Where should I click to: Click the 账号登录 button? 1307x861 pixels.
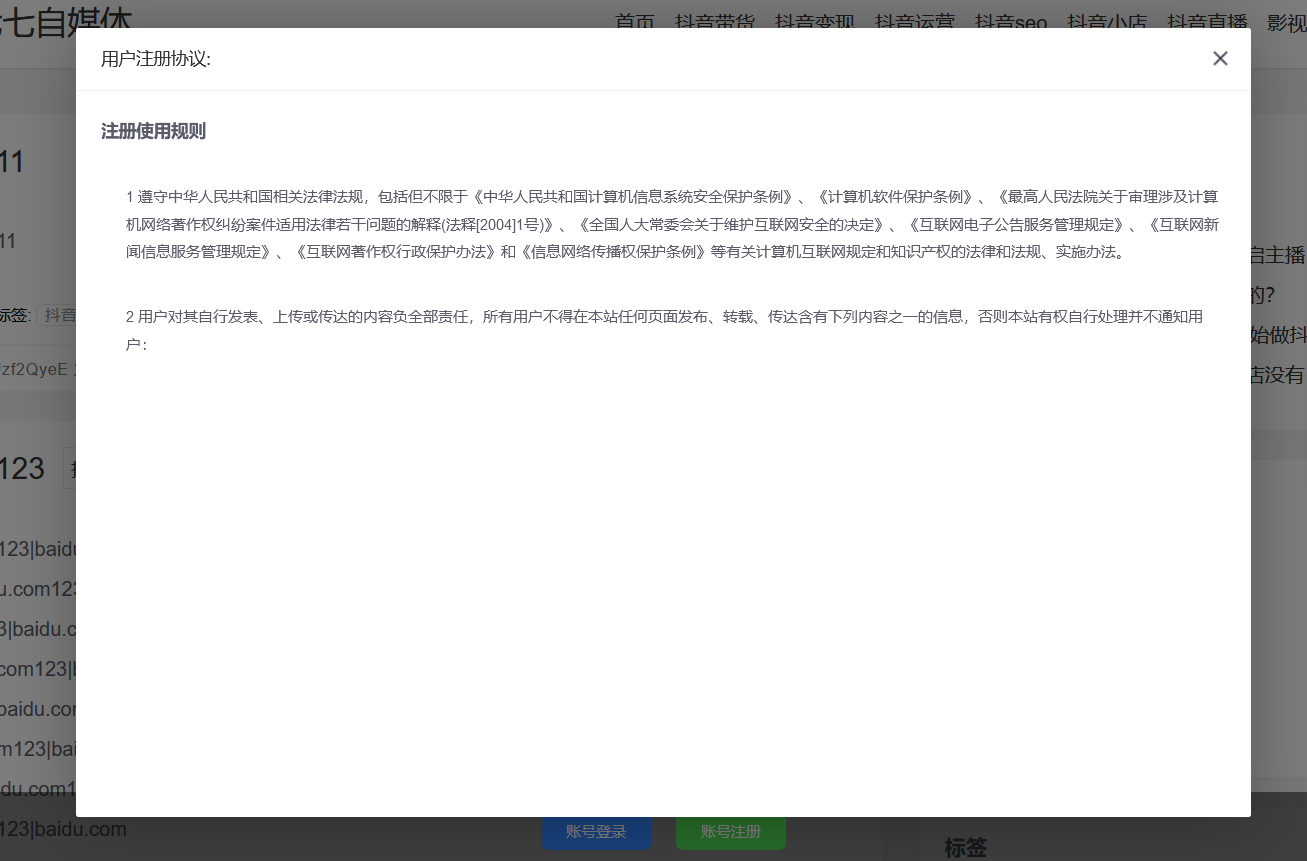coord(596,832)
